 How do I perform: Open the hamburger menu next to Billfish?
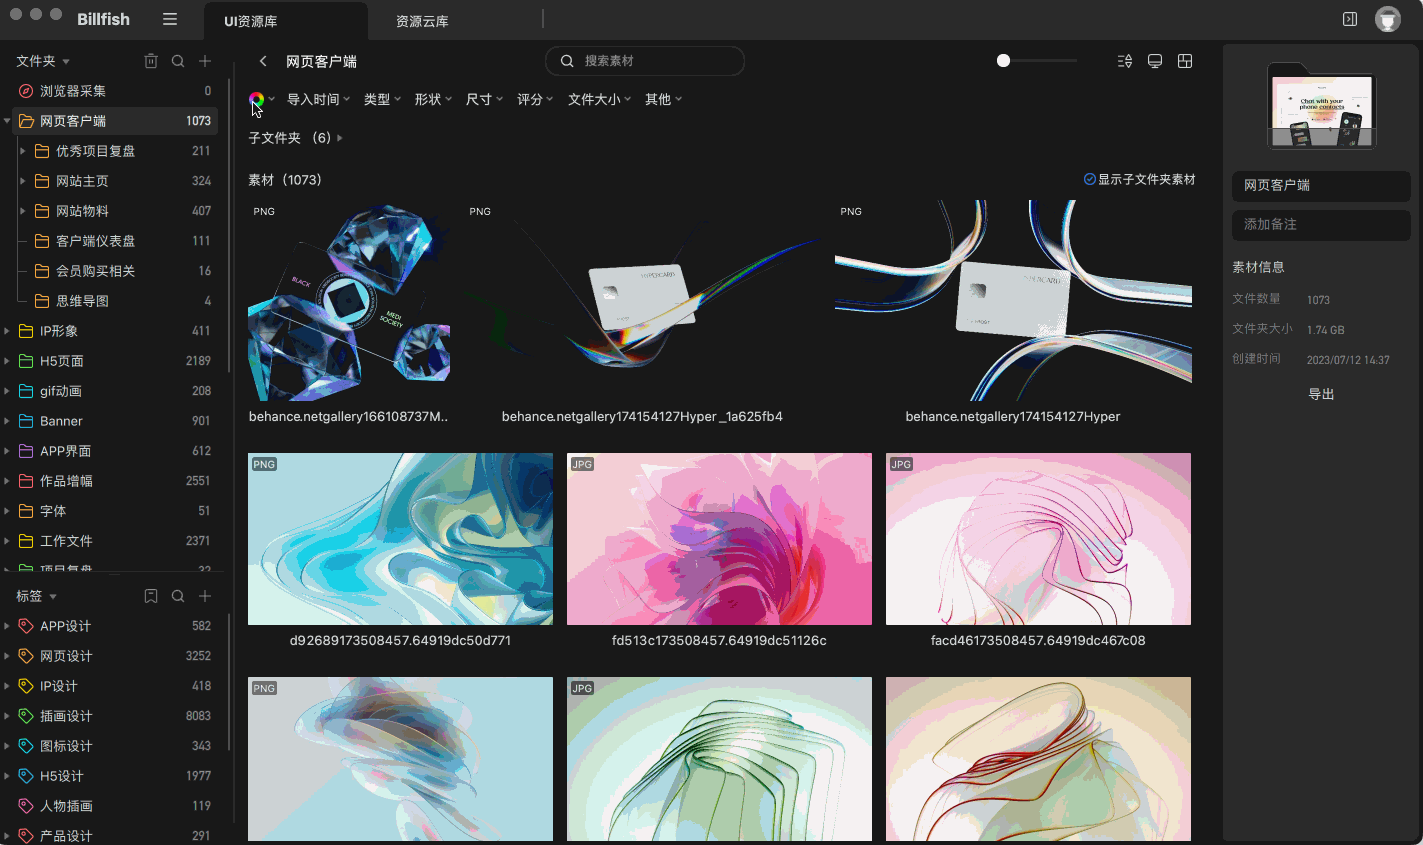170,19
